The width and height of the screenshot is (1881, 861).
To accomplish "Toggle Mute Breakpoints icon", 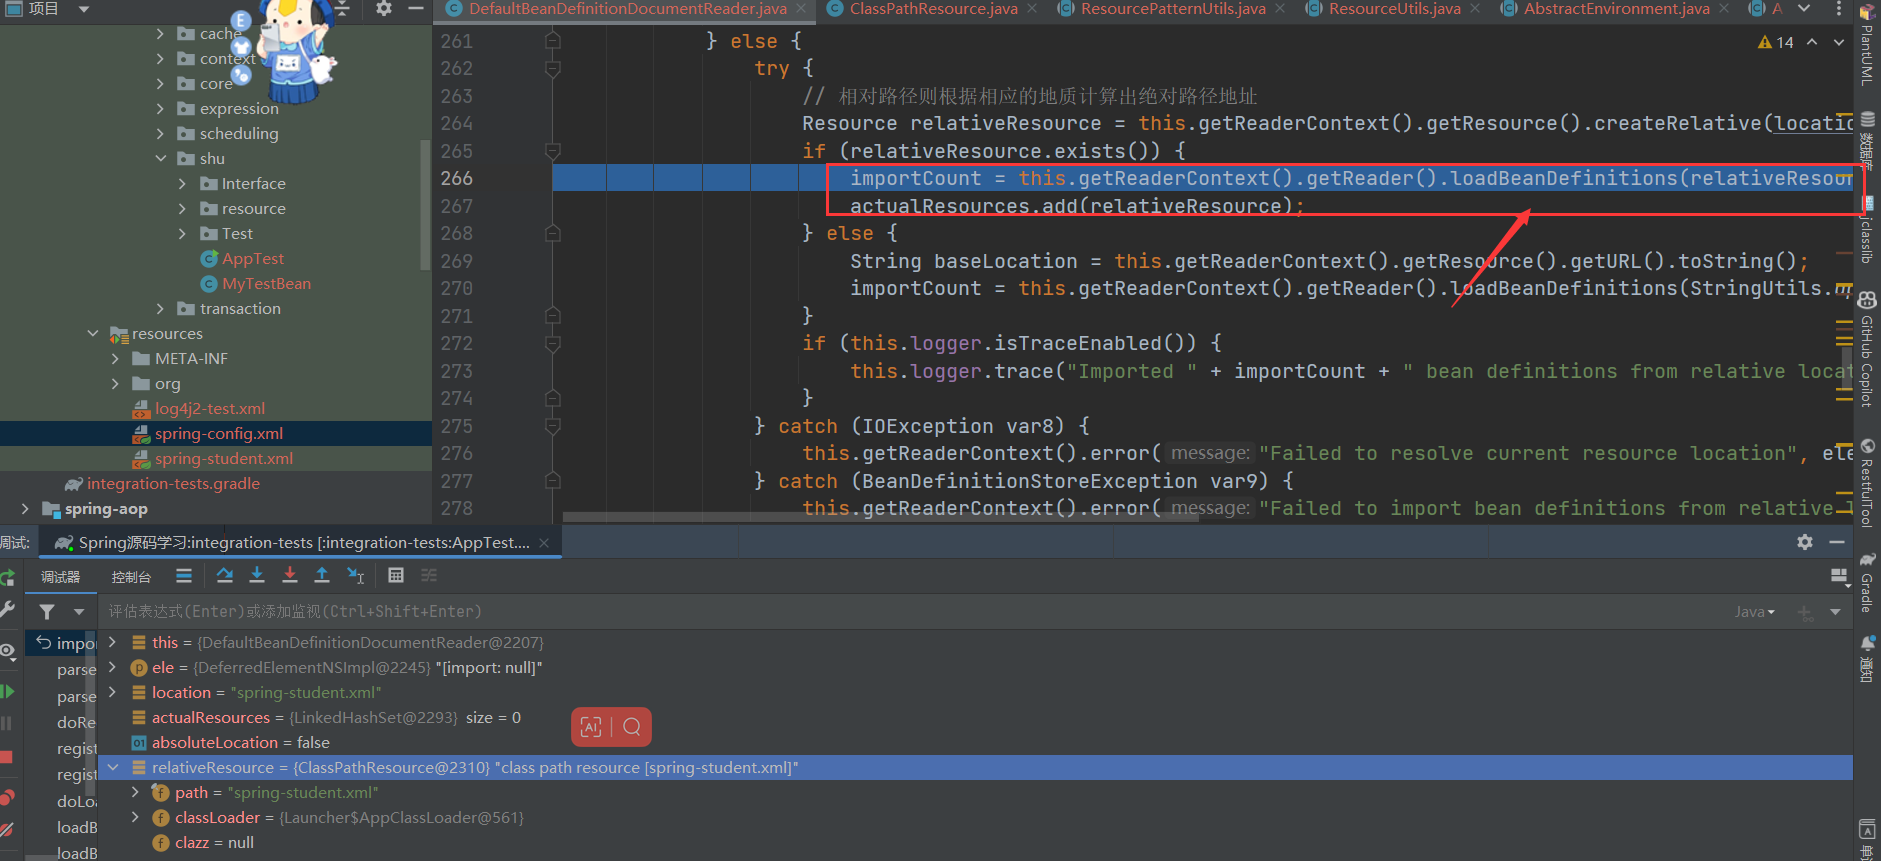I will click(x=7, y=829).
